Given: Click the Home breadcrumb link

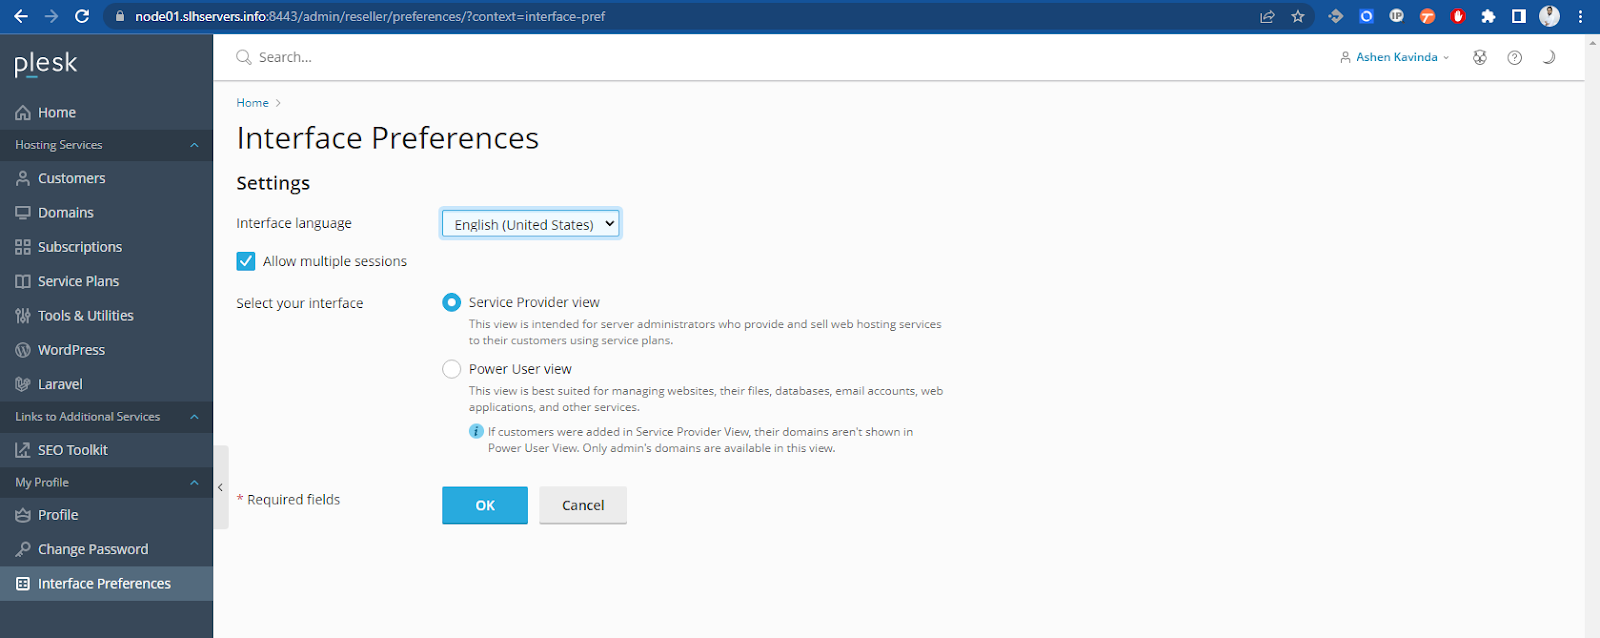Looking at the screenshot, I should (252, 103).
